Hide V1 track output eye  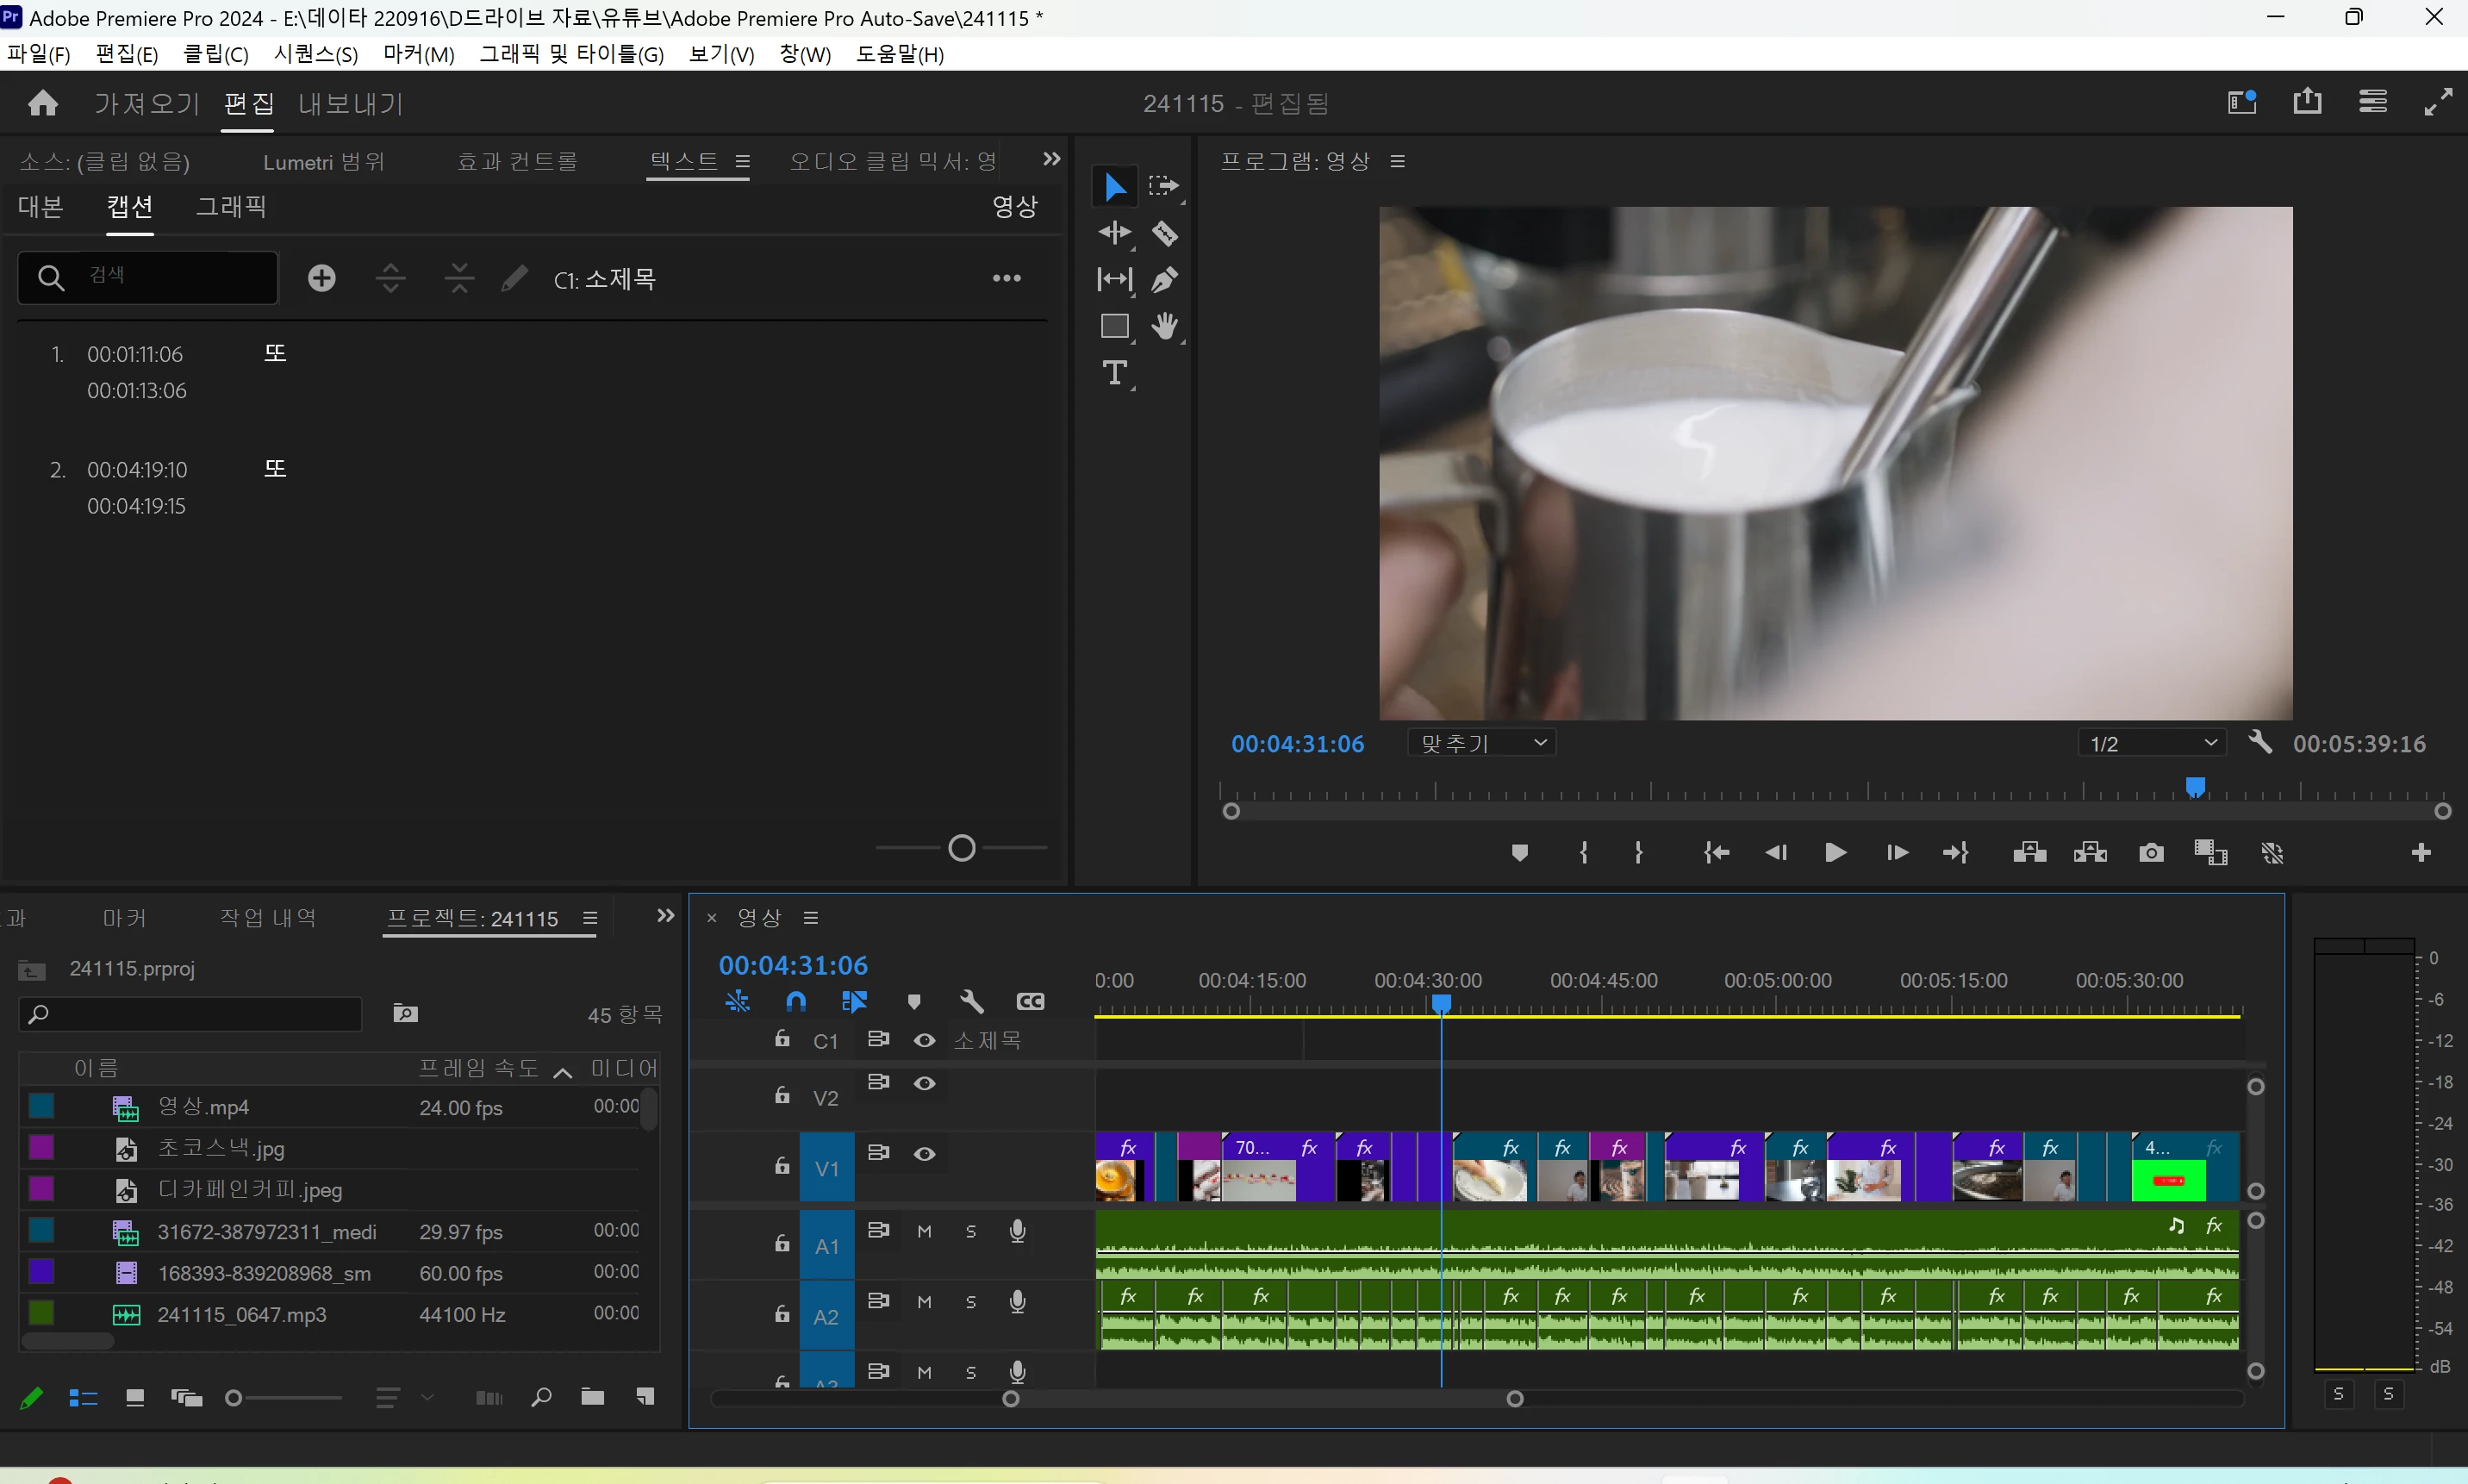(924, 1153)
